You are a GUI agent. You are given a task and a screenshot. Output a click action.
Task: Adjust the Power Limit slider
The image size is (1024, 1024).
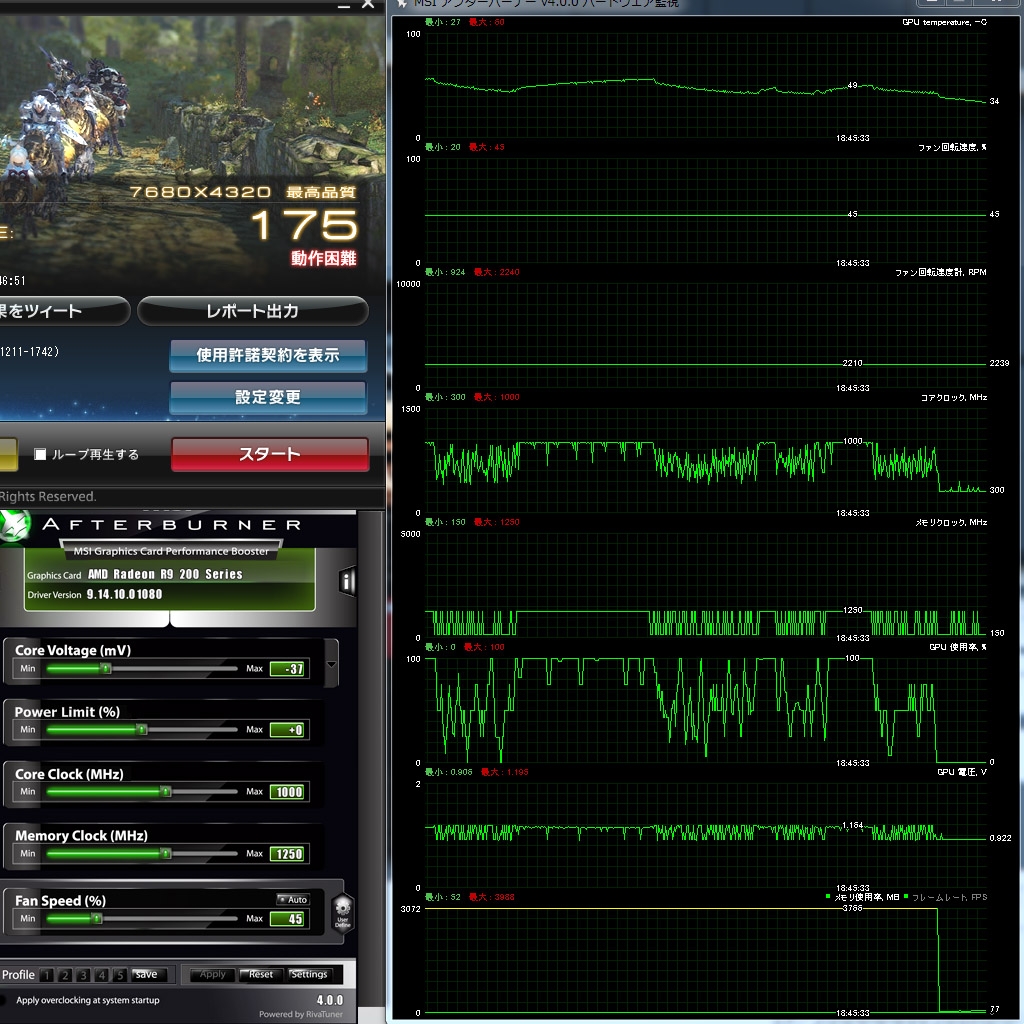coord(142,729)
